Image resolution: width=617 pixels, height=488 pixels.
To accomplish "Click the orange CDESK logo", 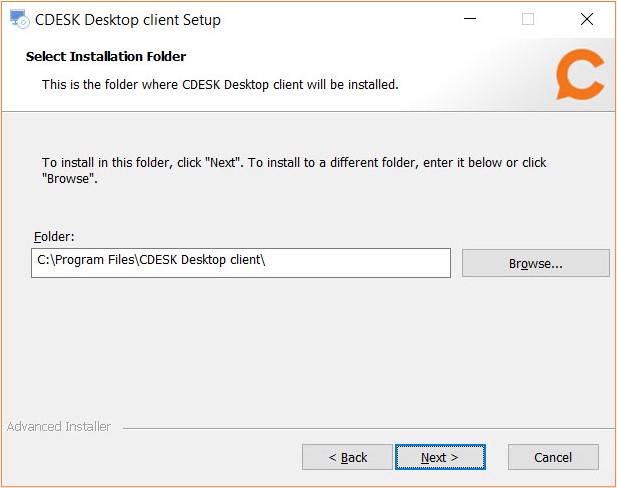I will (580, 74).
